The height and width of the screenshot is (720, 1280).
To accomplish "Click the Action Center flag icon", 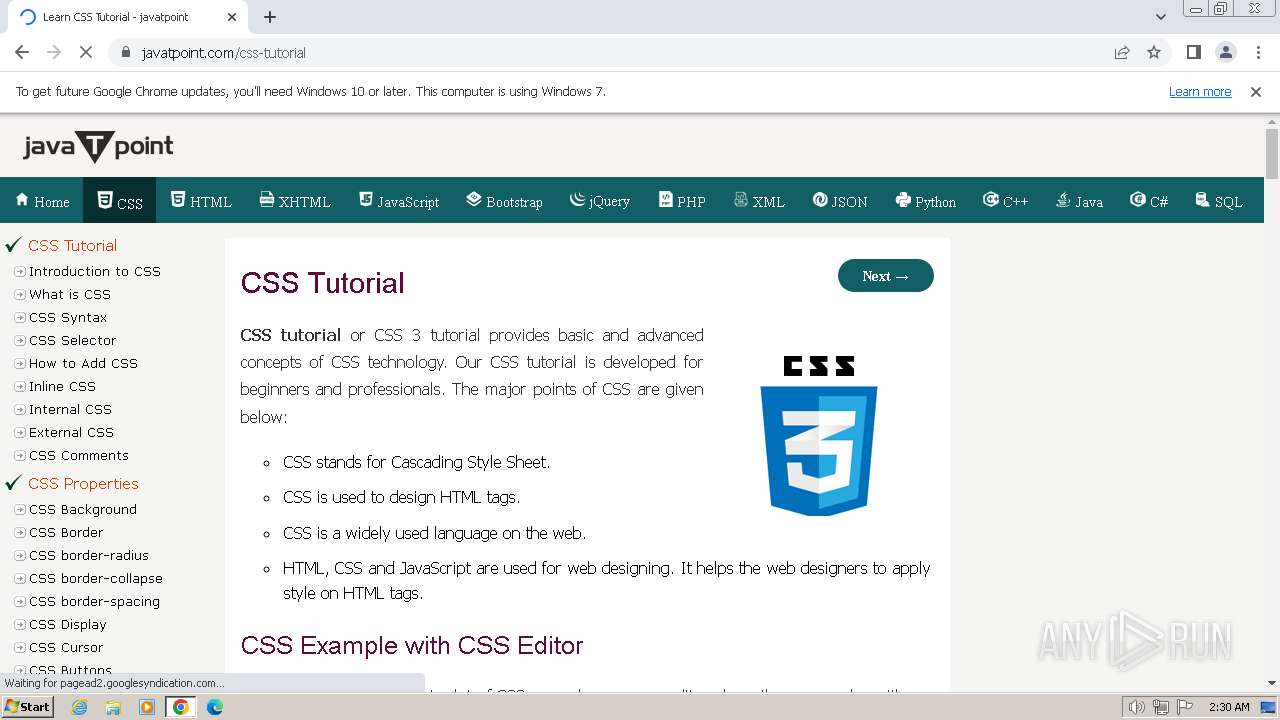I will click(x=1184, y=707).
